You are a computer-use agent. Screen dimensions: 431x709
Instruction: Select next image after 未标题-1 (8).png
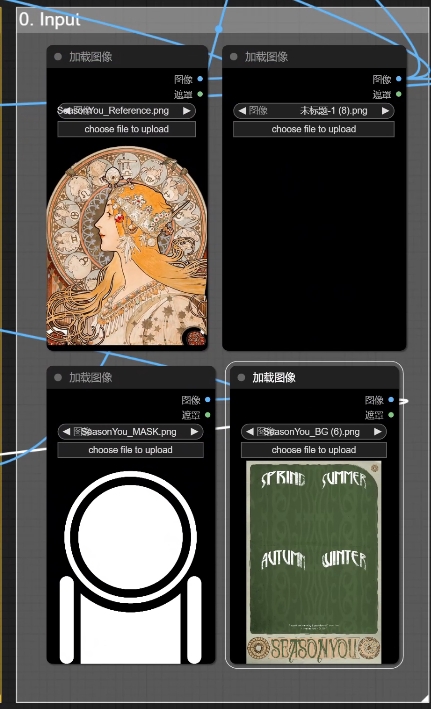click(x=385, y=111)
